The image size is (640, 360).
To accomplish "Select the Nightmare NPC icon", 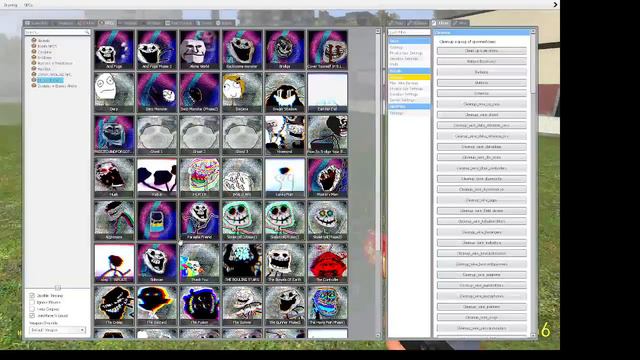I will (x=114, y=220).
